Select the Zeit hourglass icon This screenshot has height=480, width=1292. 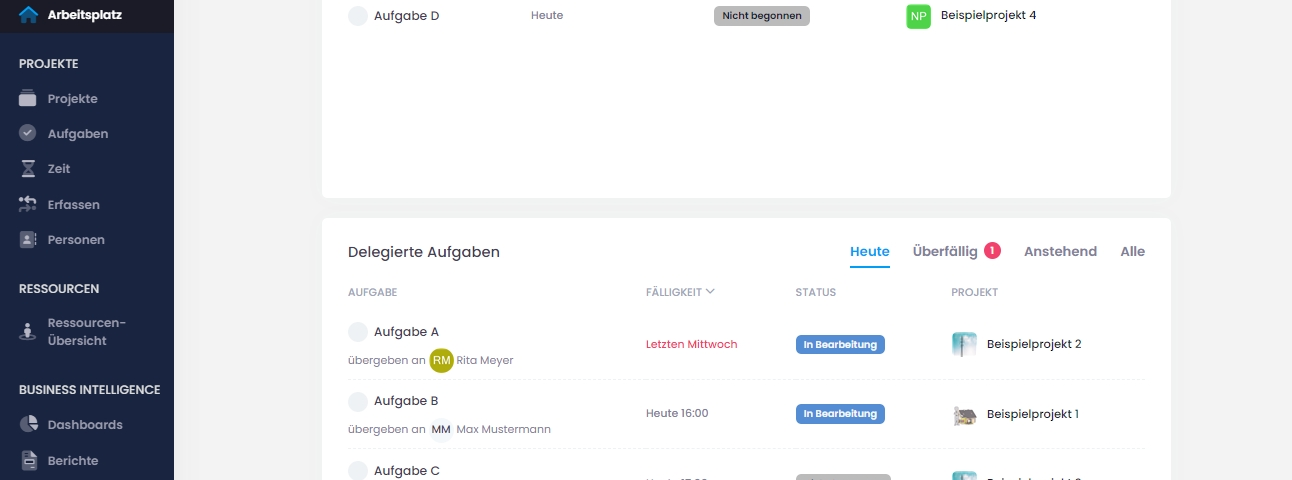coord(28,169)
